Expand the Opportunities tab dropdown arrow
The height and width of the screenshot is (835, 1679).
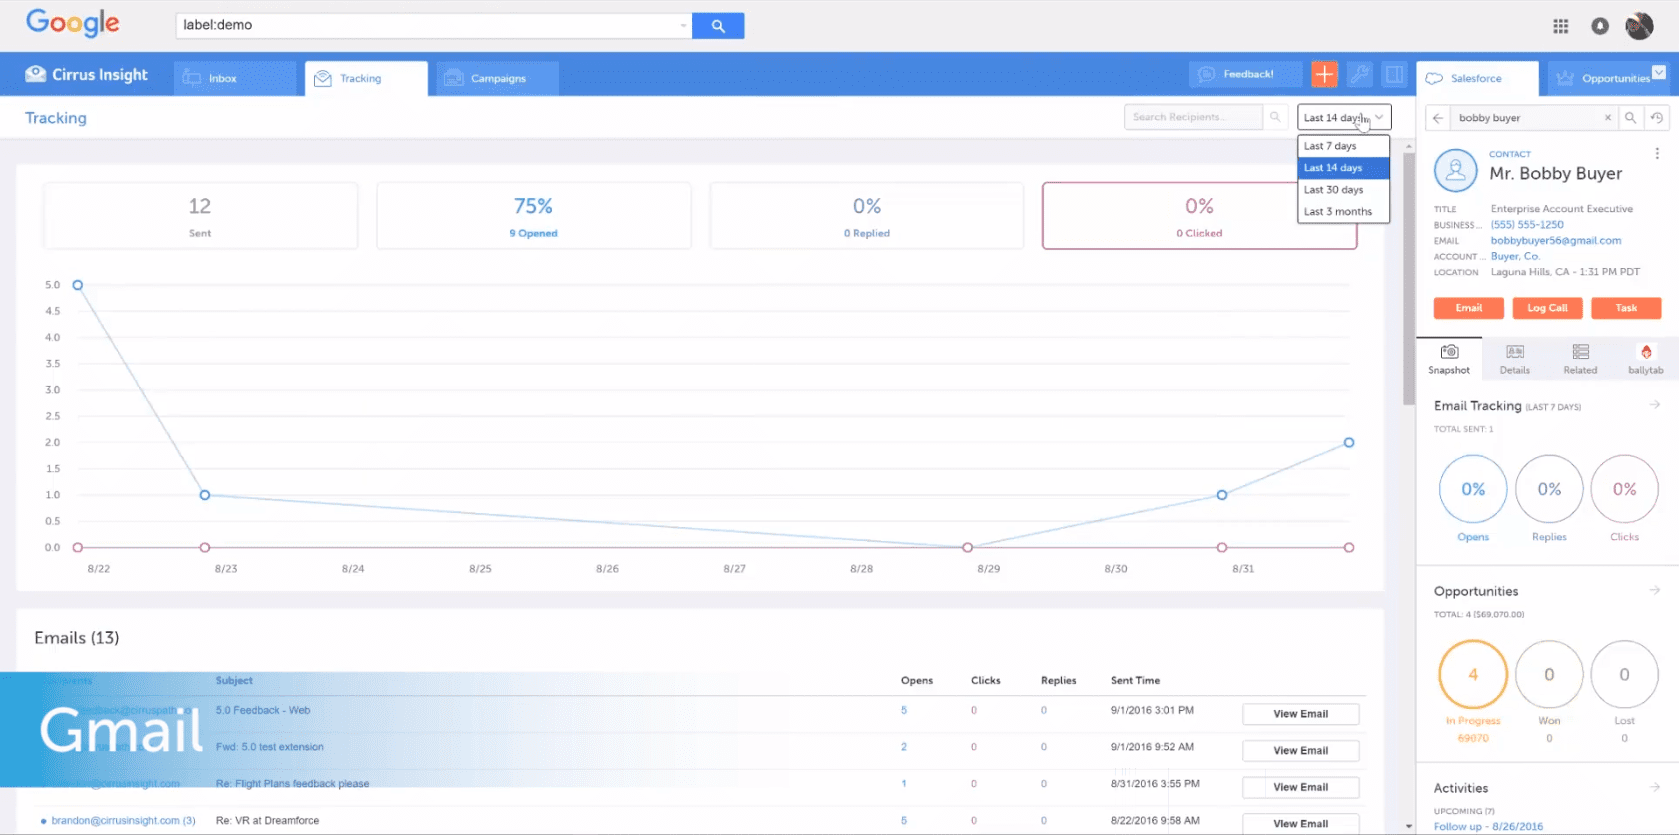[1659, 72]
